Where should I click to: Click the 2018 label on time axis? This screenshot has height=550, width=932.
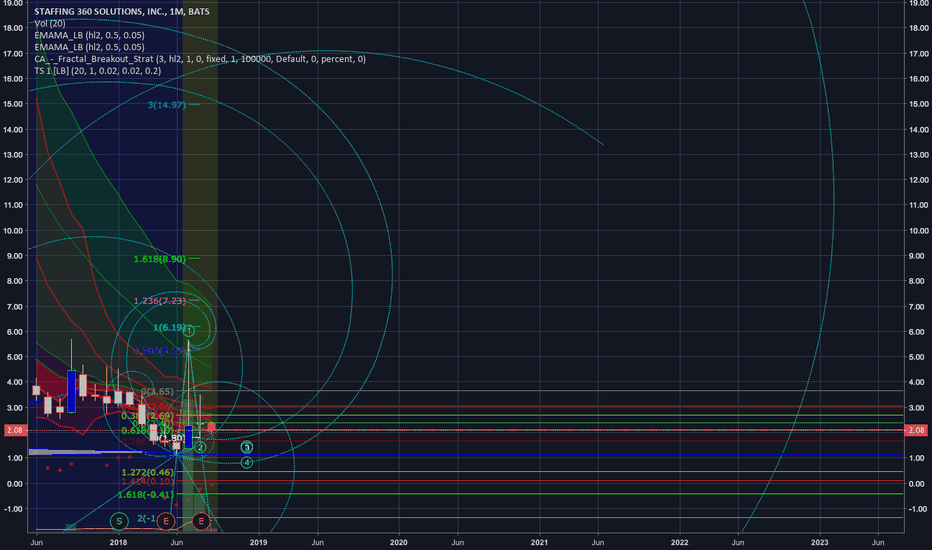[118, 542]
